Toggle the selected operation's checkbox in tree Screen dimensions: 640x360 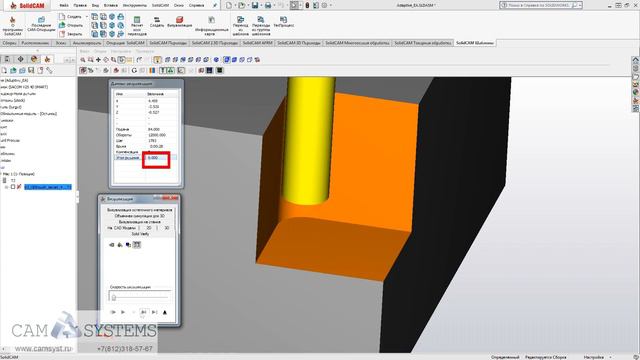(x=13, y=187)
